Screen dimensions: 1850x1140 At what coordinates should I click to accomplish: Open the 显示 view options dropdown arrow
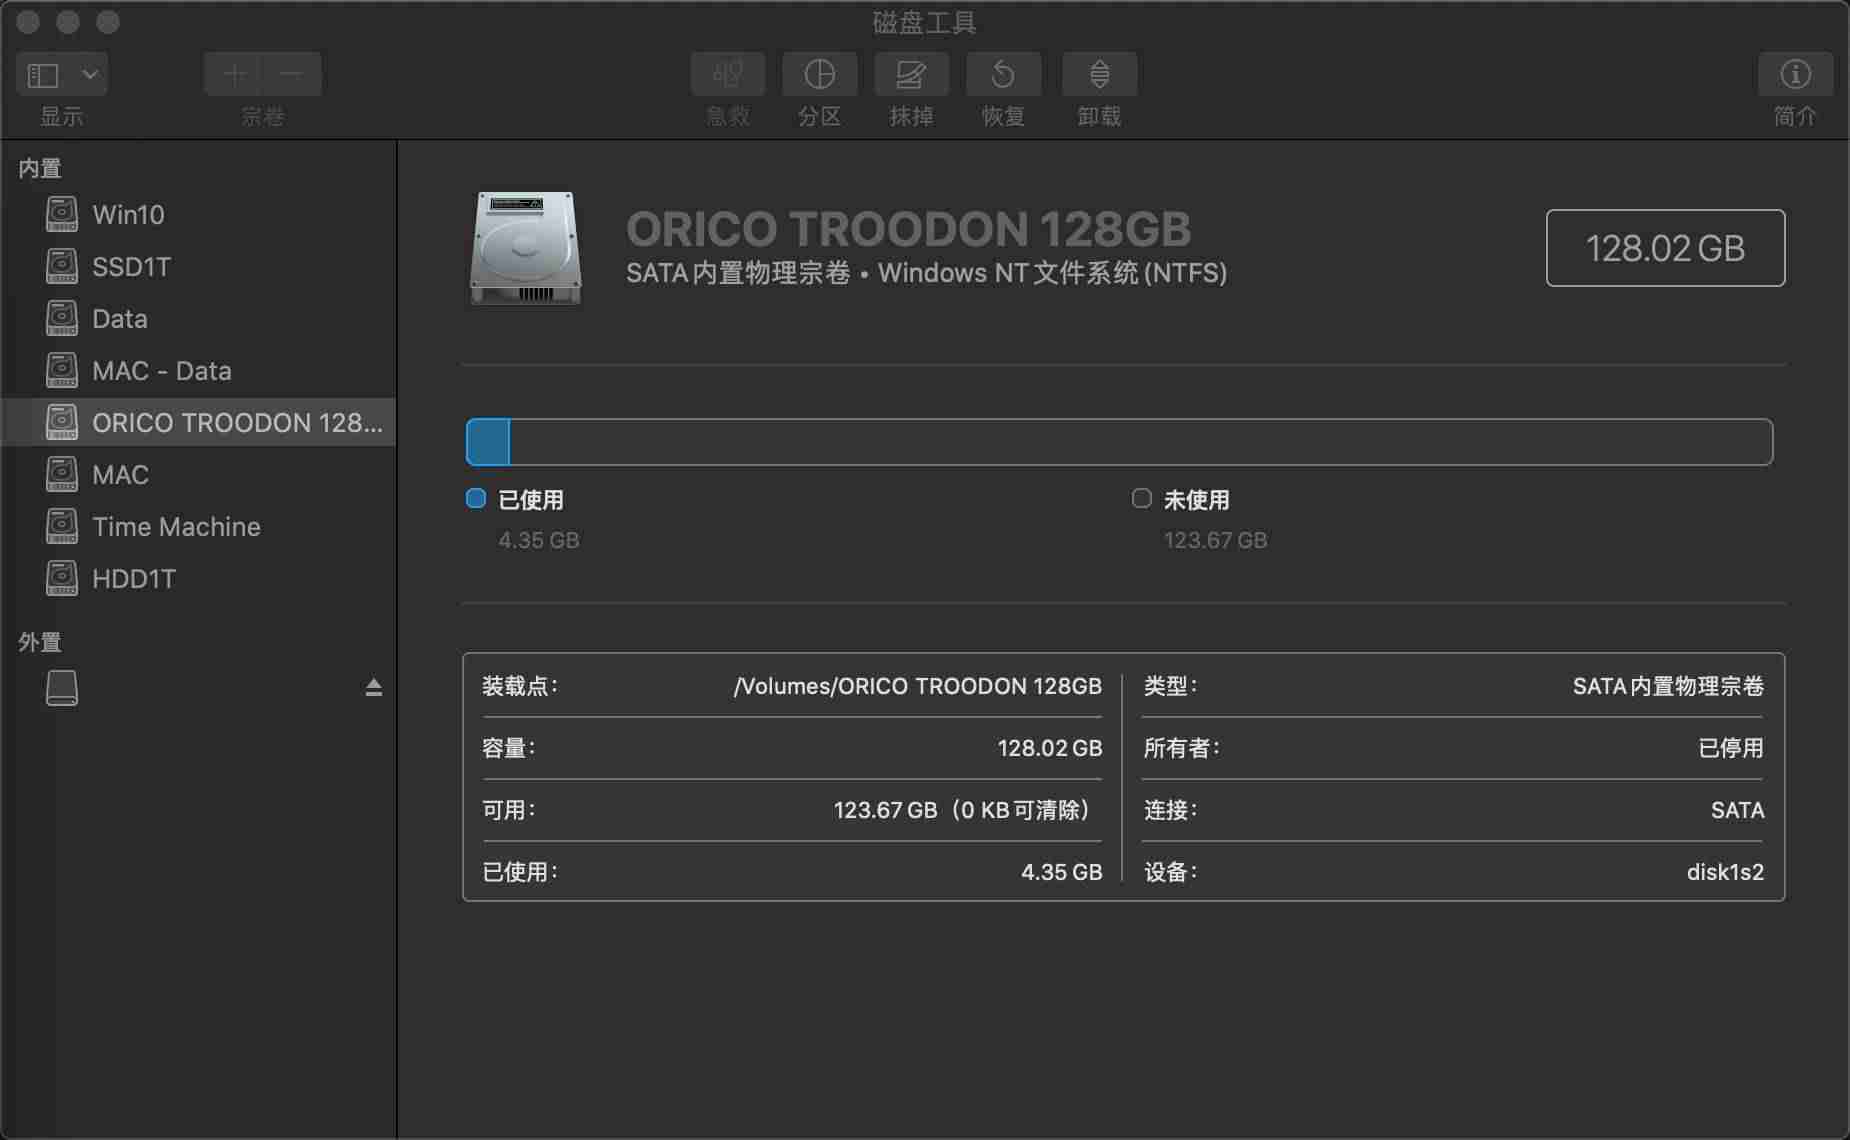(90, 75)
